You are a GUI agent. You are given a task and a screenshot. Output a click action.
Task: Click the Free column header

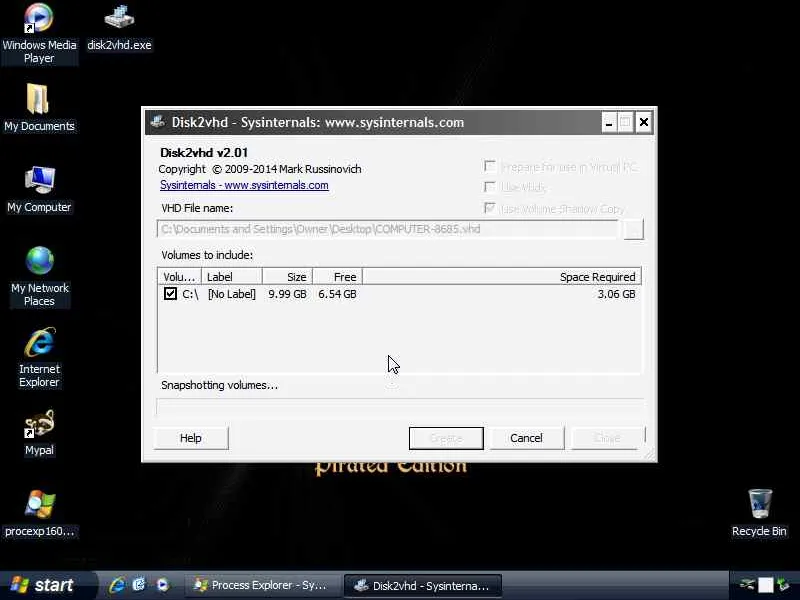[337, 277]
